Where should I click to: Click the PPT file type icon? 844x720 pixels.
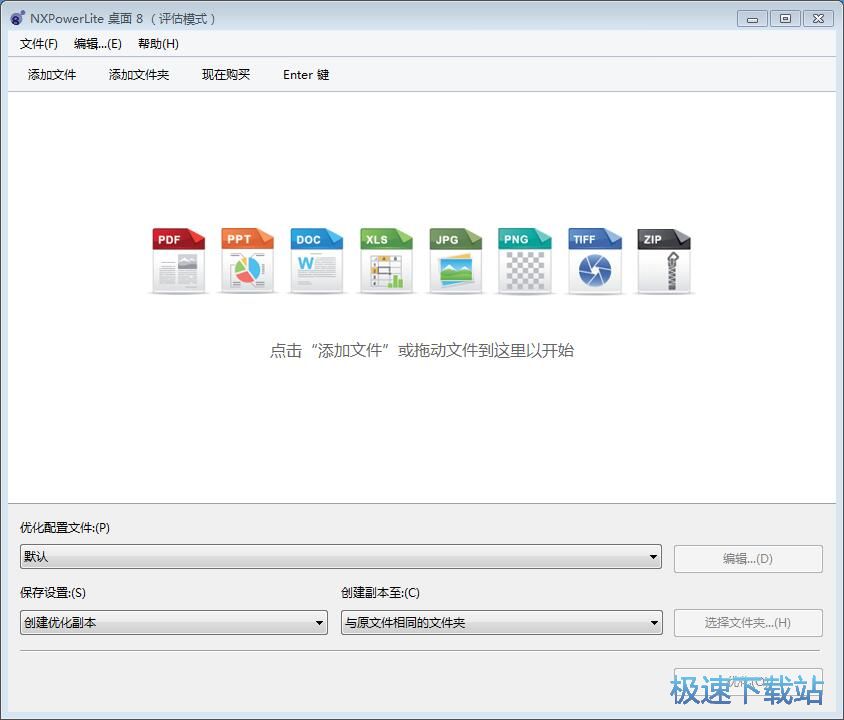[x=248, y=260]
